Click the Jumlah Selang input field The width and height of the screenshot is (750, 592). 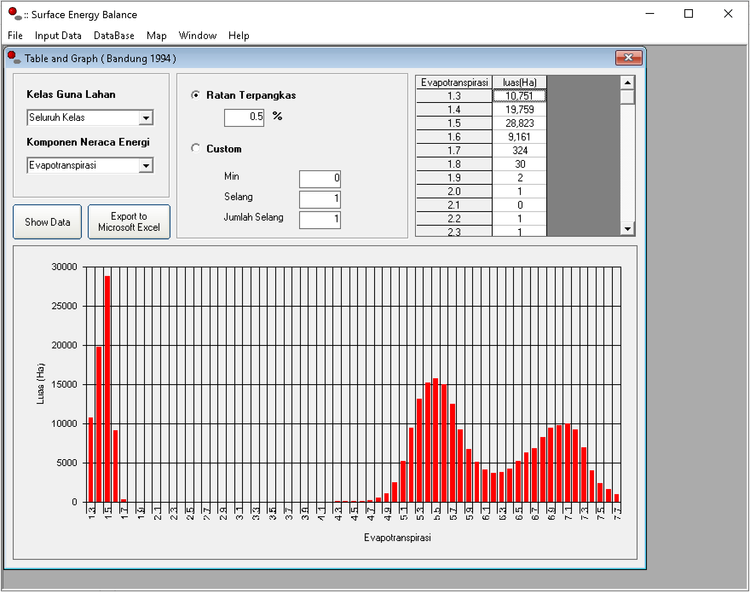[319, 219]
